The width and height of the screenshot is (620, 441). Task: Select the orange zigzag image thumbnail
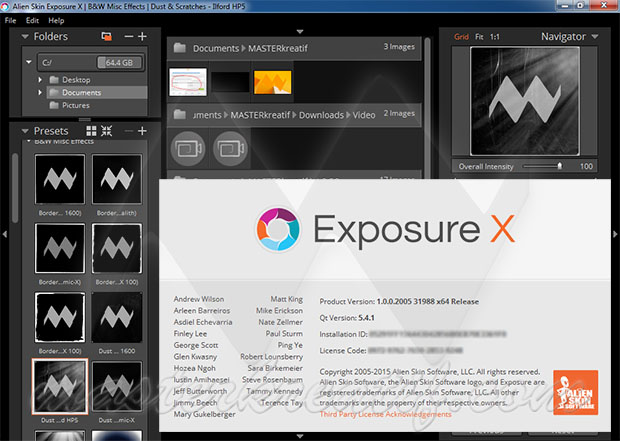(272, 82)
